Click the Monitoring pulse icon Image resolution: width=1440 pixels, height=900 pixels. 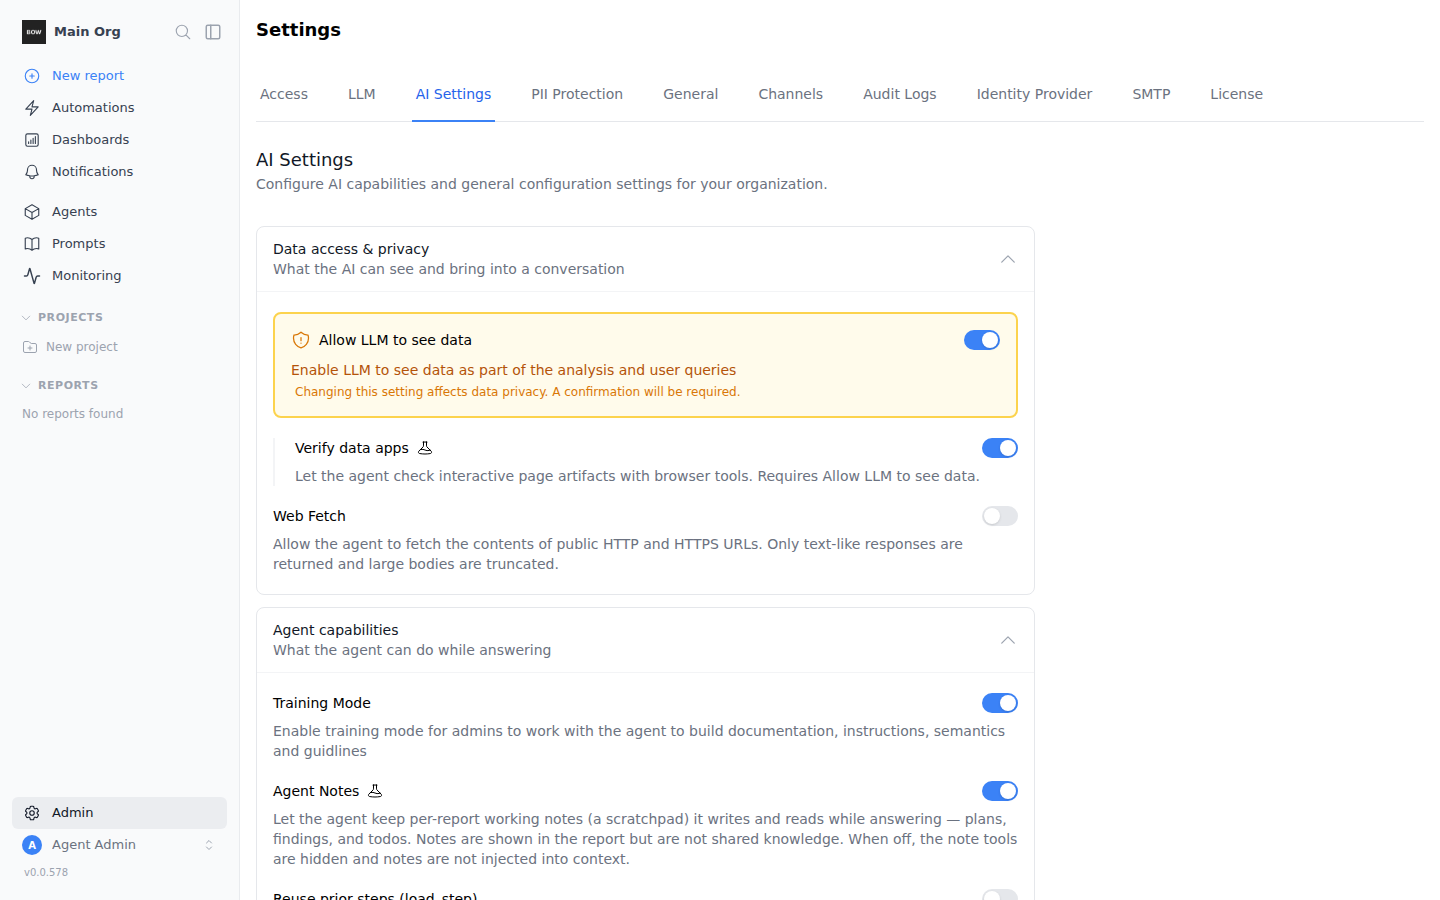tap(32, 276)
